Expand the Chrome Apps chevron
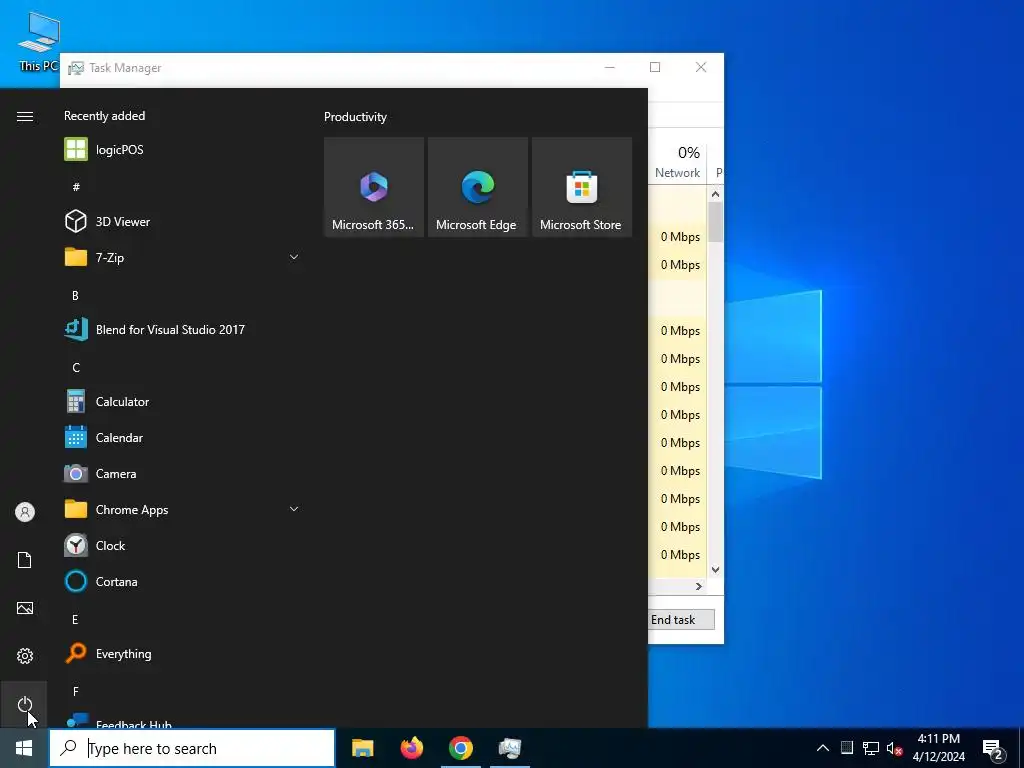 (294, 509)
